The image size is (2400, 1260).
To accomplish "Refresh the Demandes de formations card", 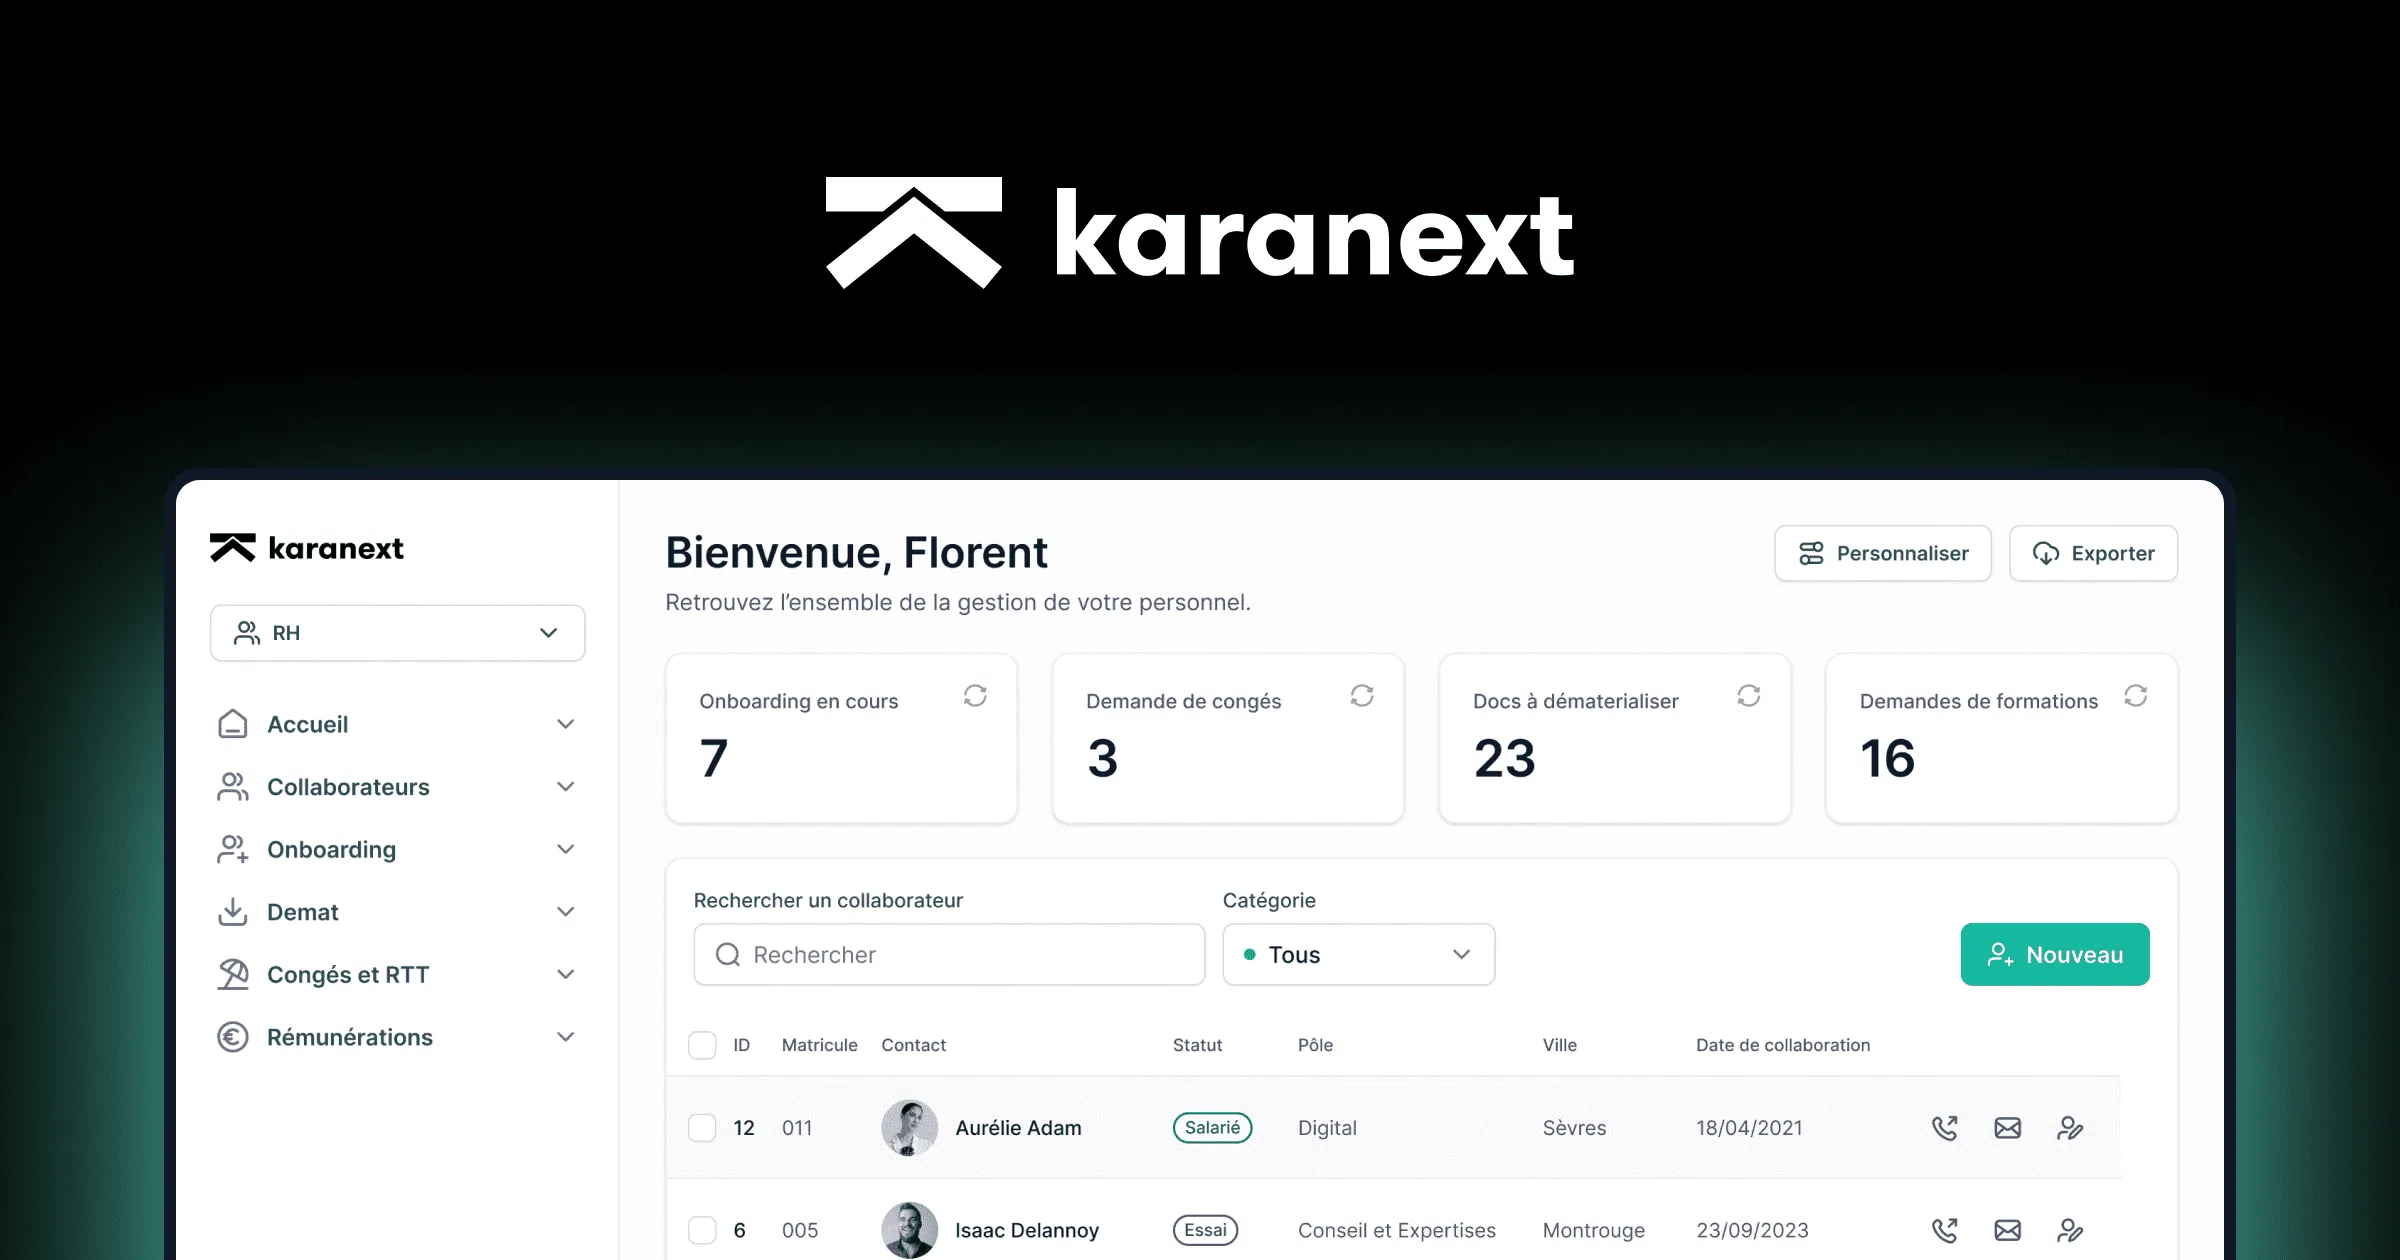I will (2136, 695).
